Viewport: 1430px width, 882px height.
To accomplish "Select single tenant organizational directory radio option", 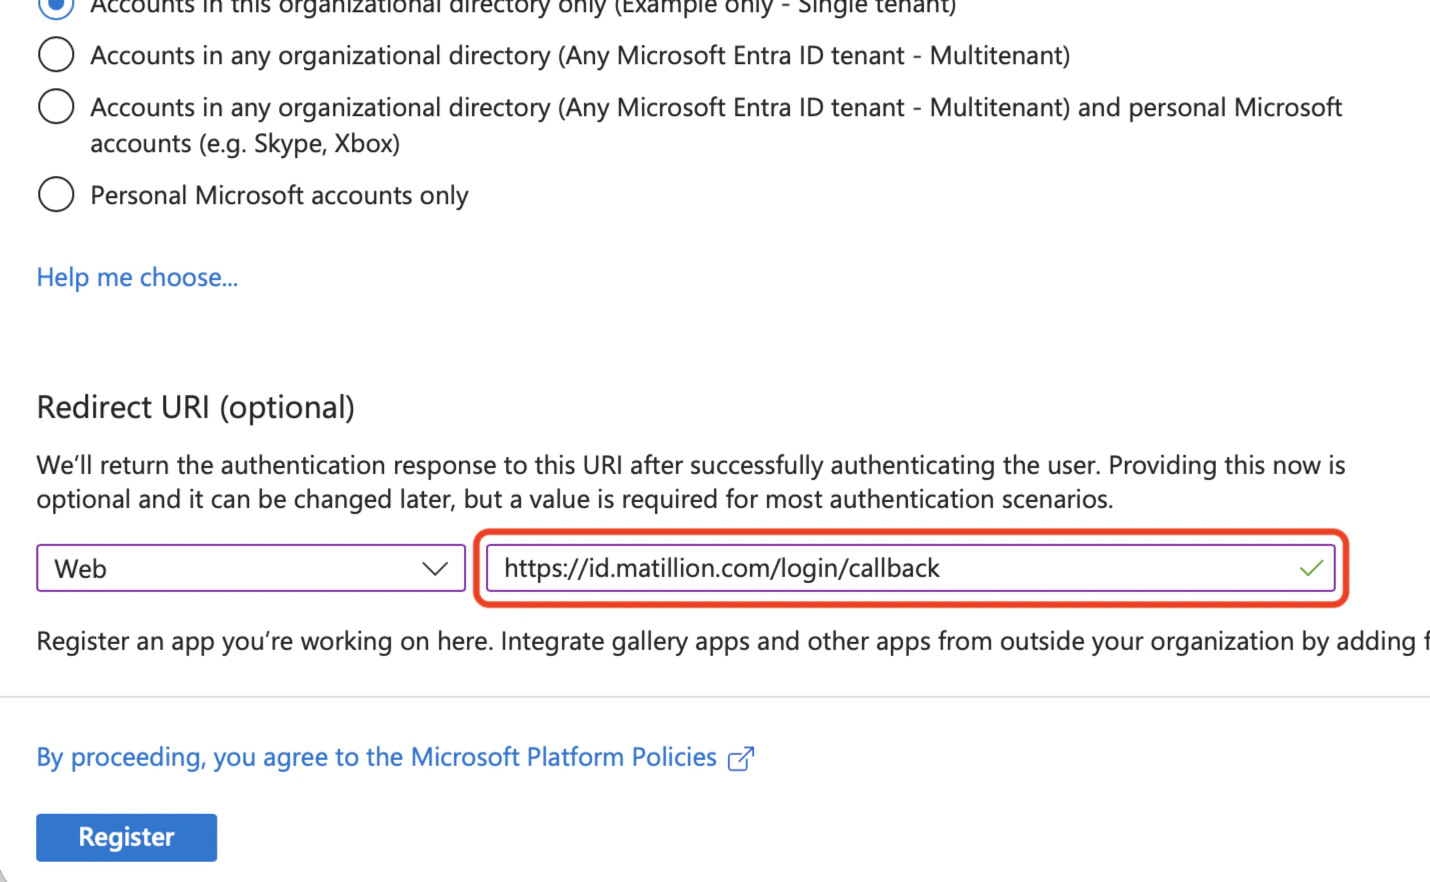I will click(x=56, y=6).
